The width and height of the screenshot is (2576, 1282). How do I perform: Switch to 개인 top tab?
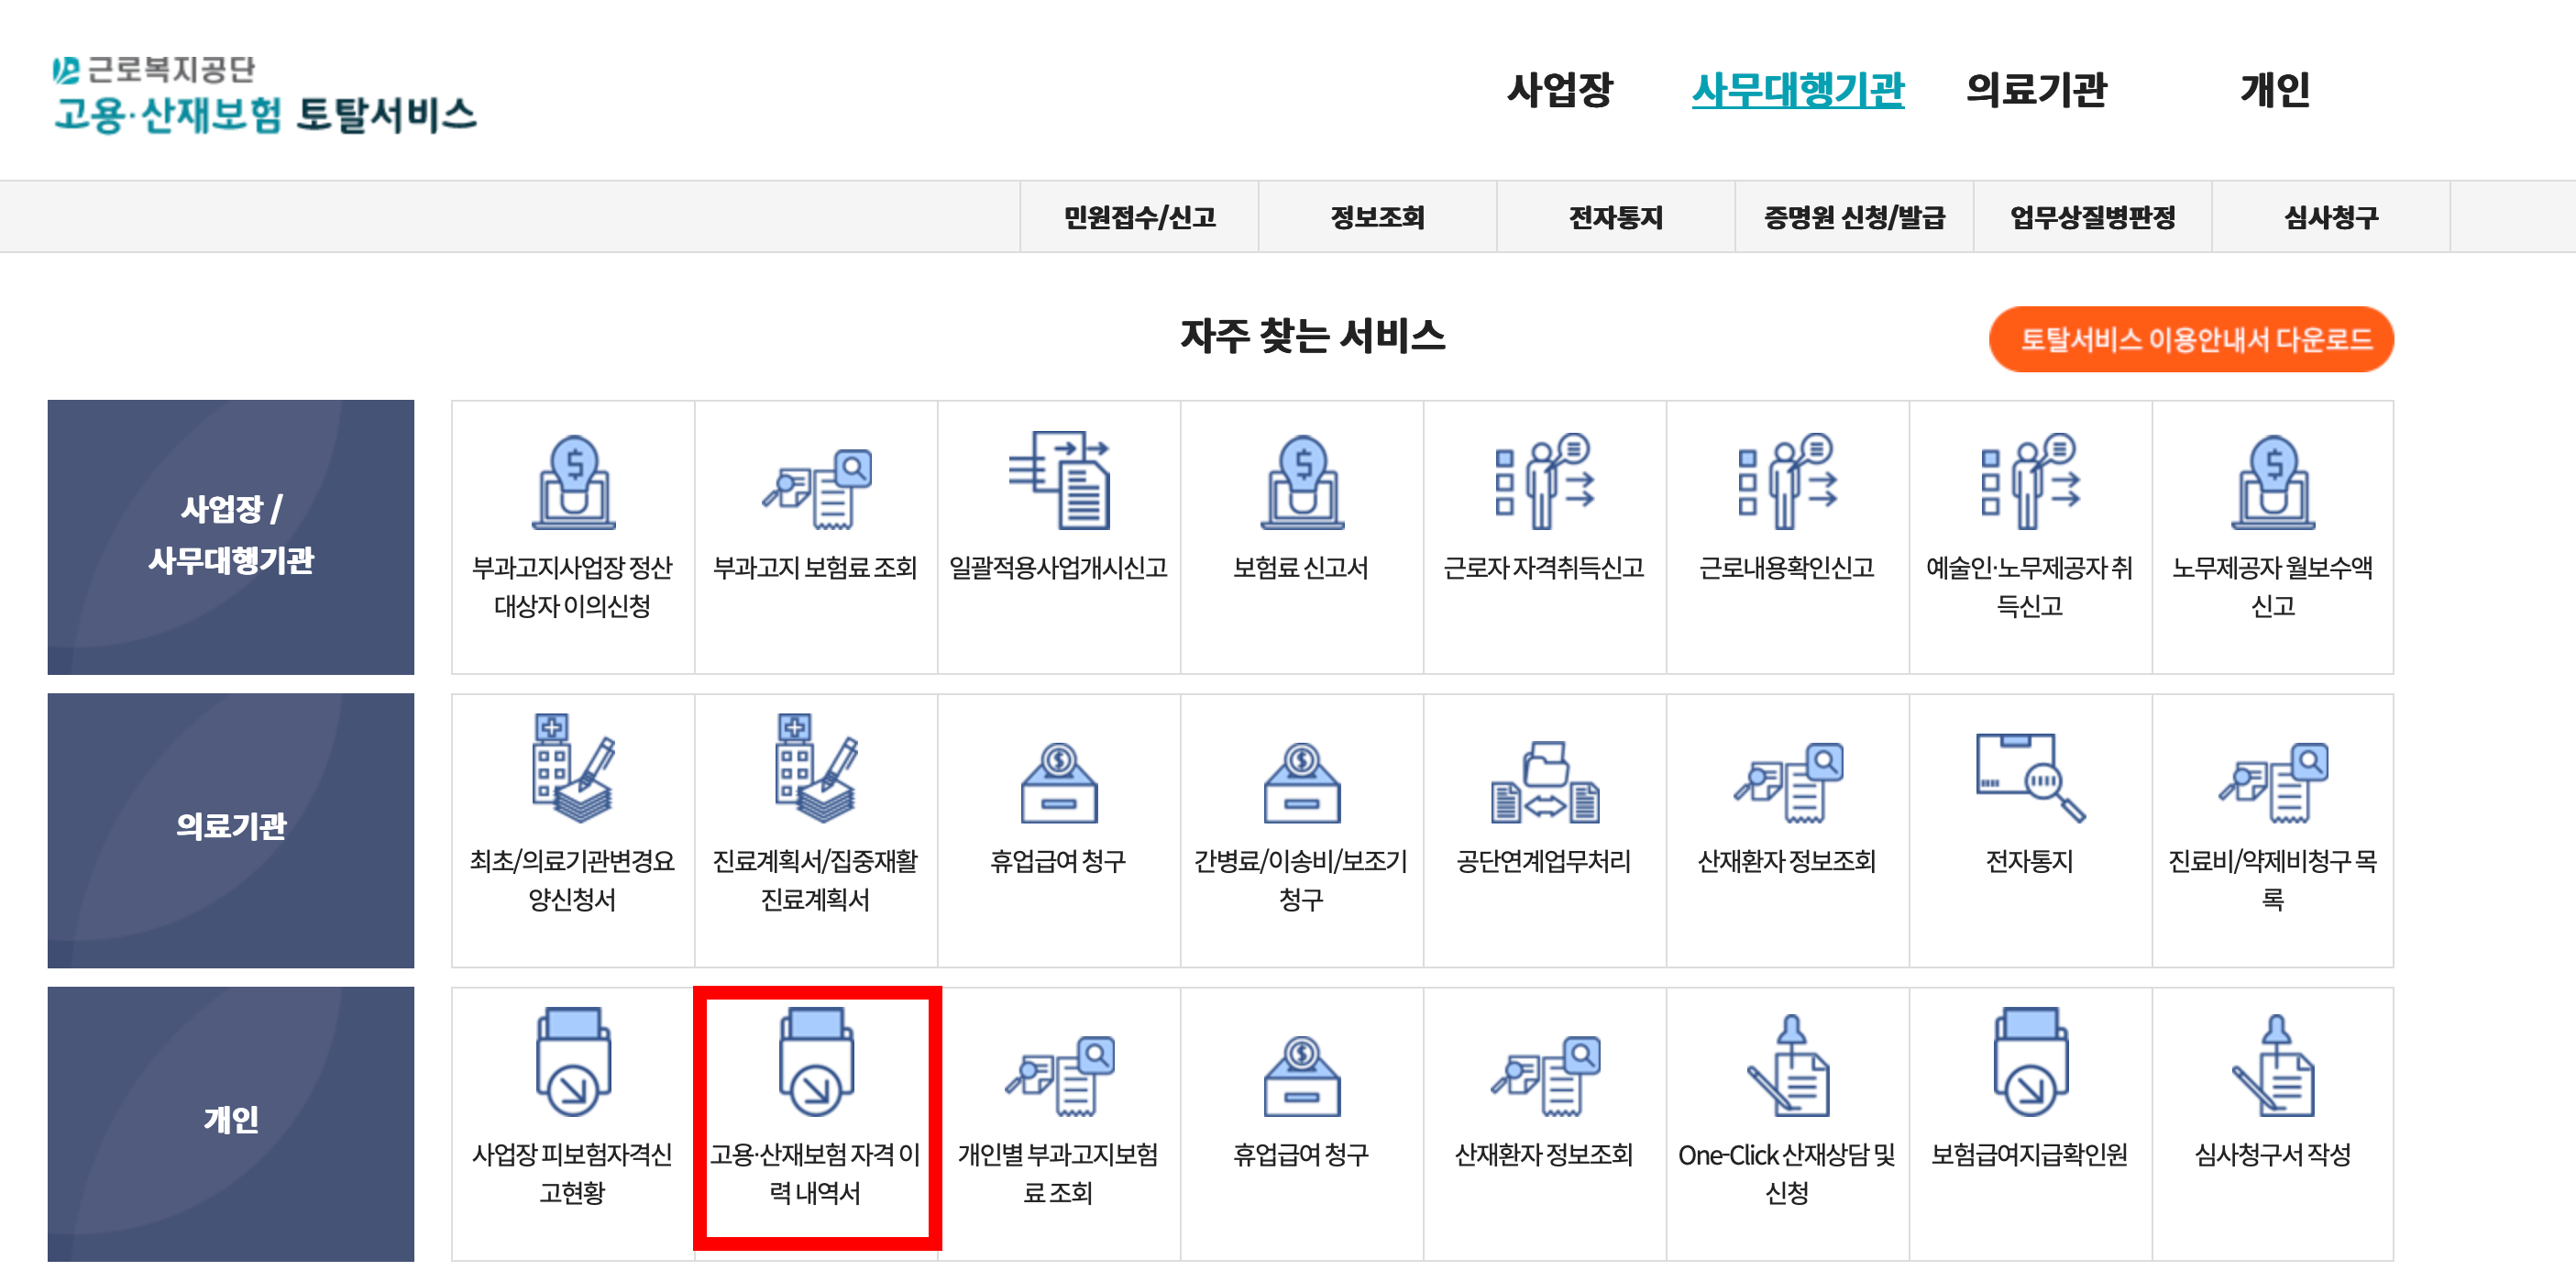click(2274, 90)
